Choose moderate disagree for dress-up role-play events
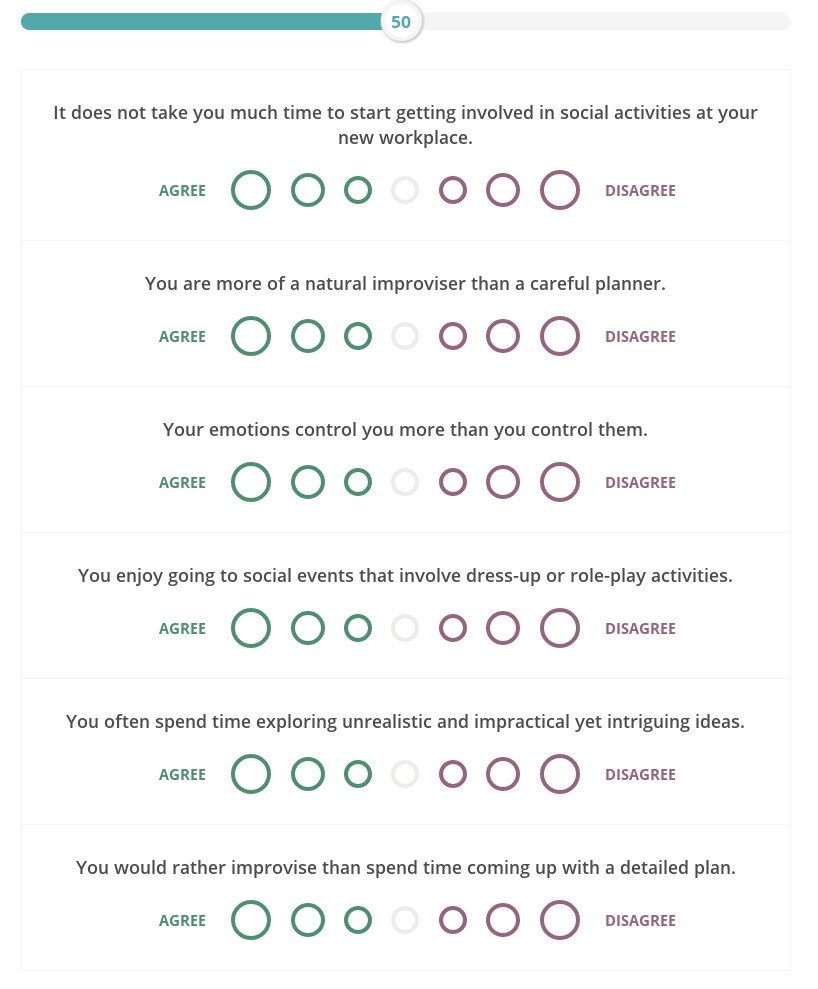 pyautogui.click(x=503, y=628)
